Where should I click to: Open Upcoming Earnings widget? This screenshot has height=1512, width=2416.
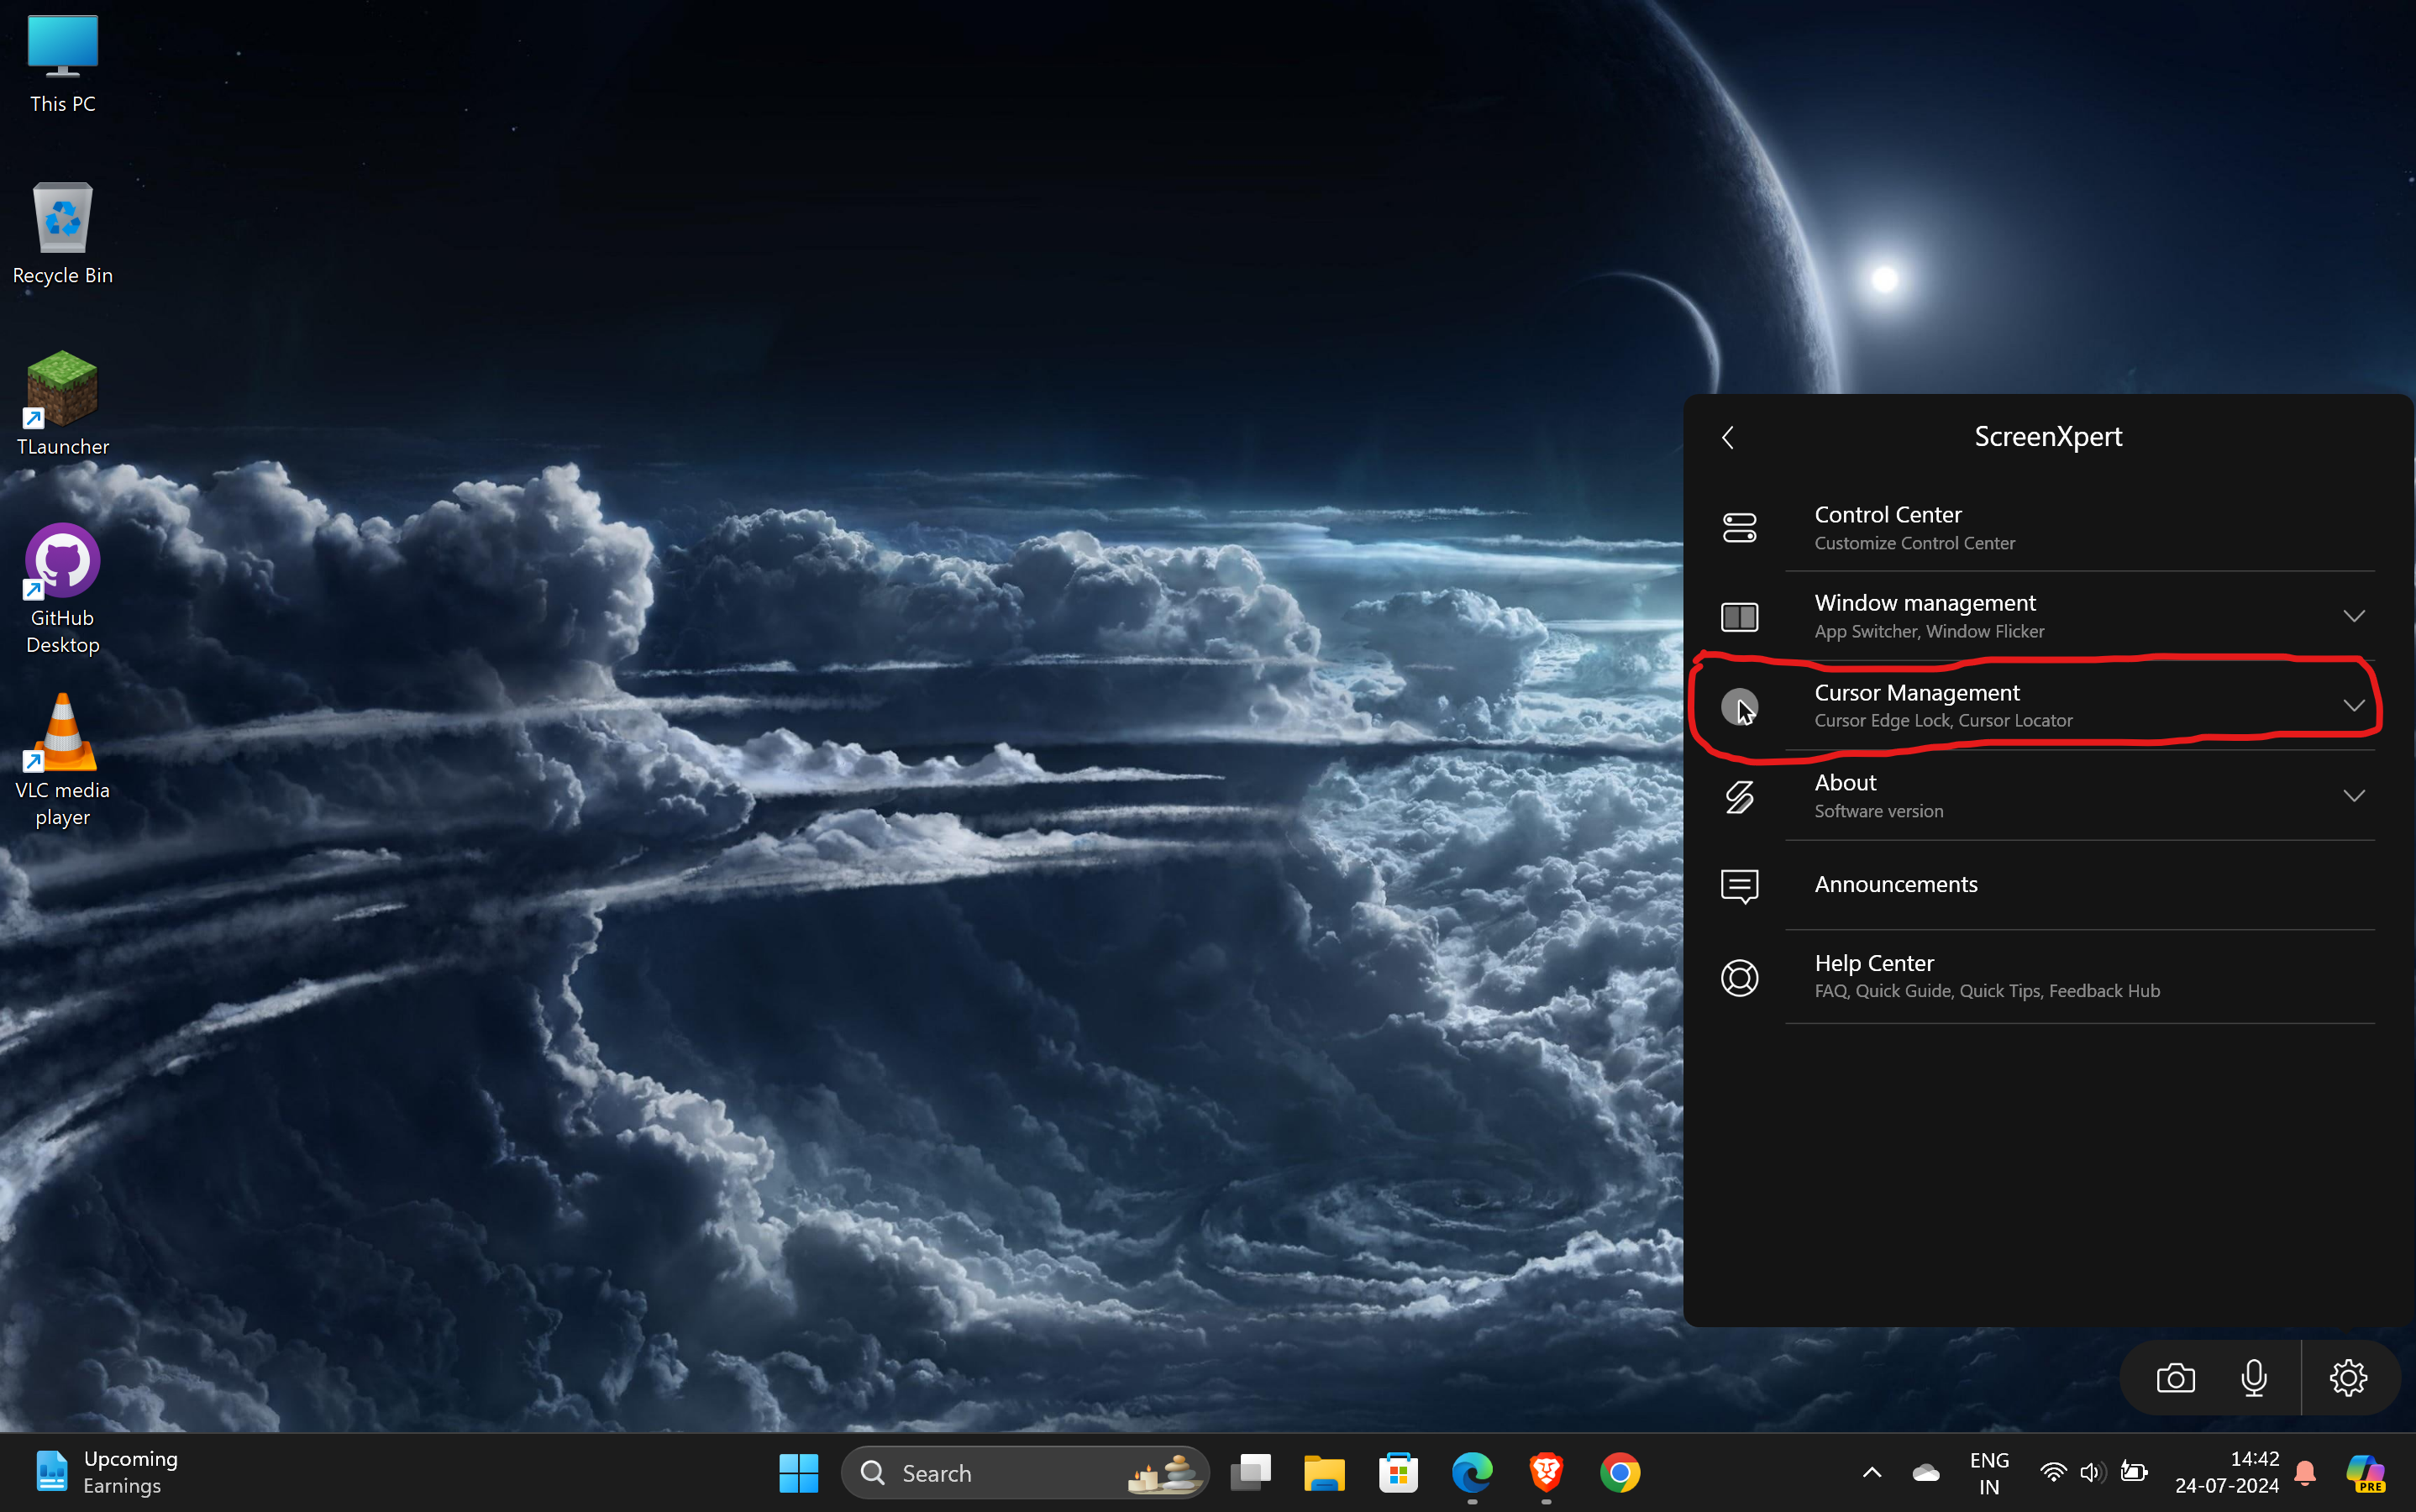[x=107, y=1473]
